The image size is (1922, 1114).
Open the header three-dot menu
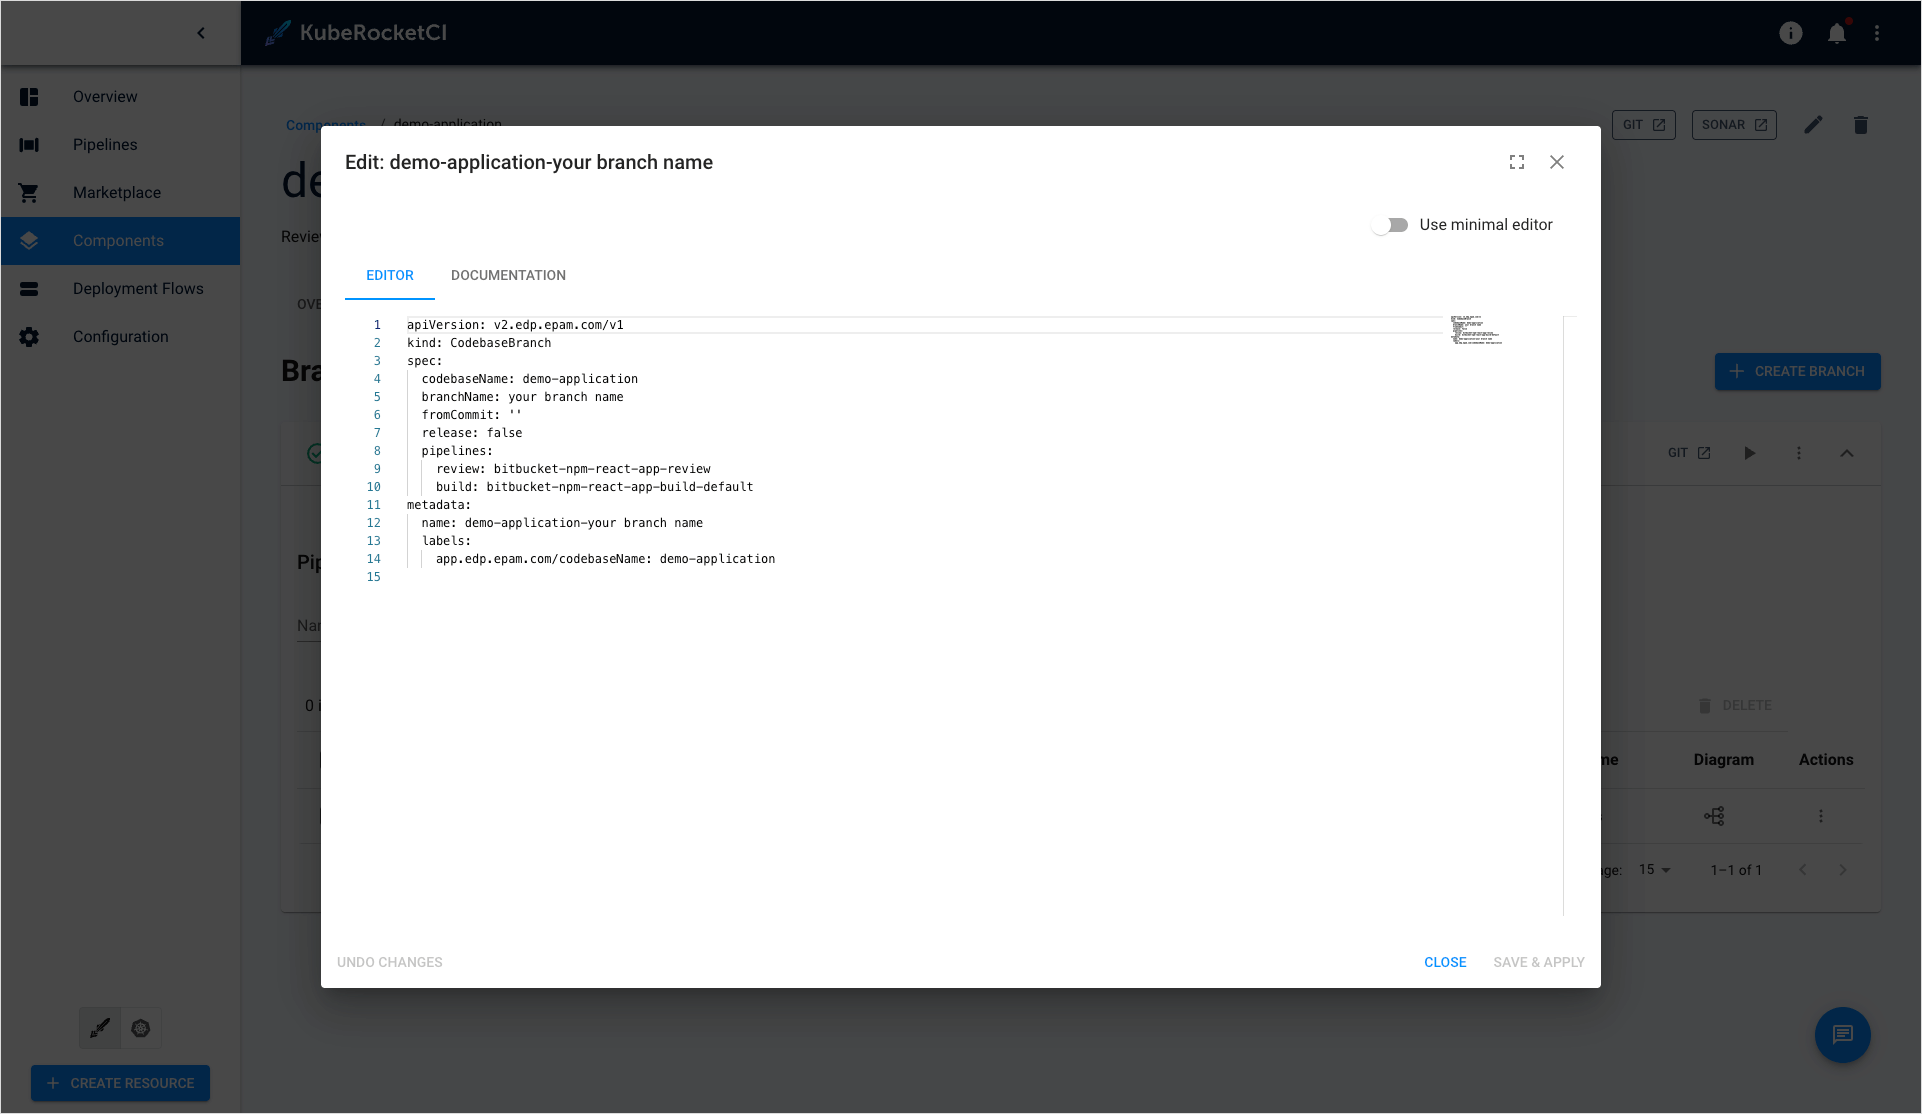click(x=1877, y=33)
